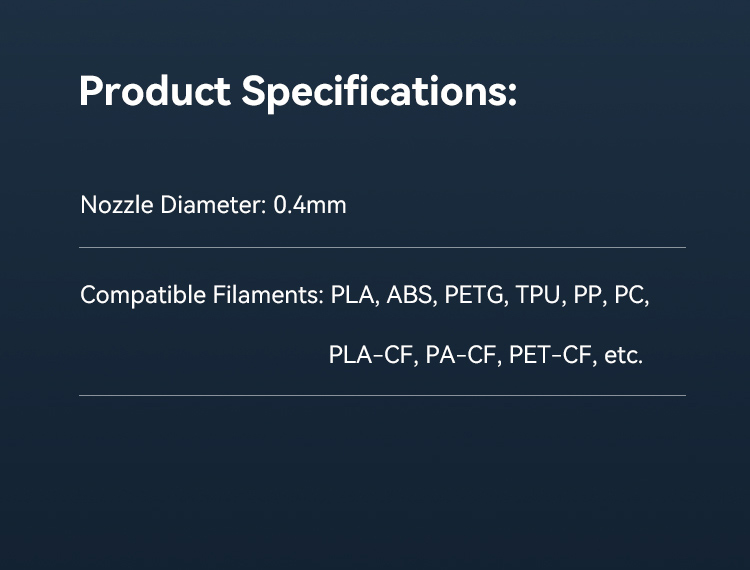This screenshot has width=750, height=570.
Task: Click the word Specifications in heading
Action: pos(379,92)
